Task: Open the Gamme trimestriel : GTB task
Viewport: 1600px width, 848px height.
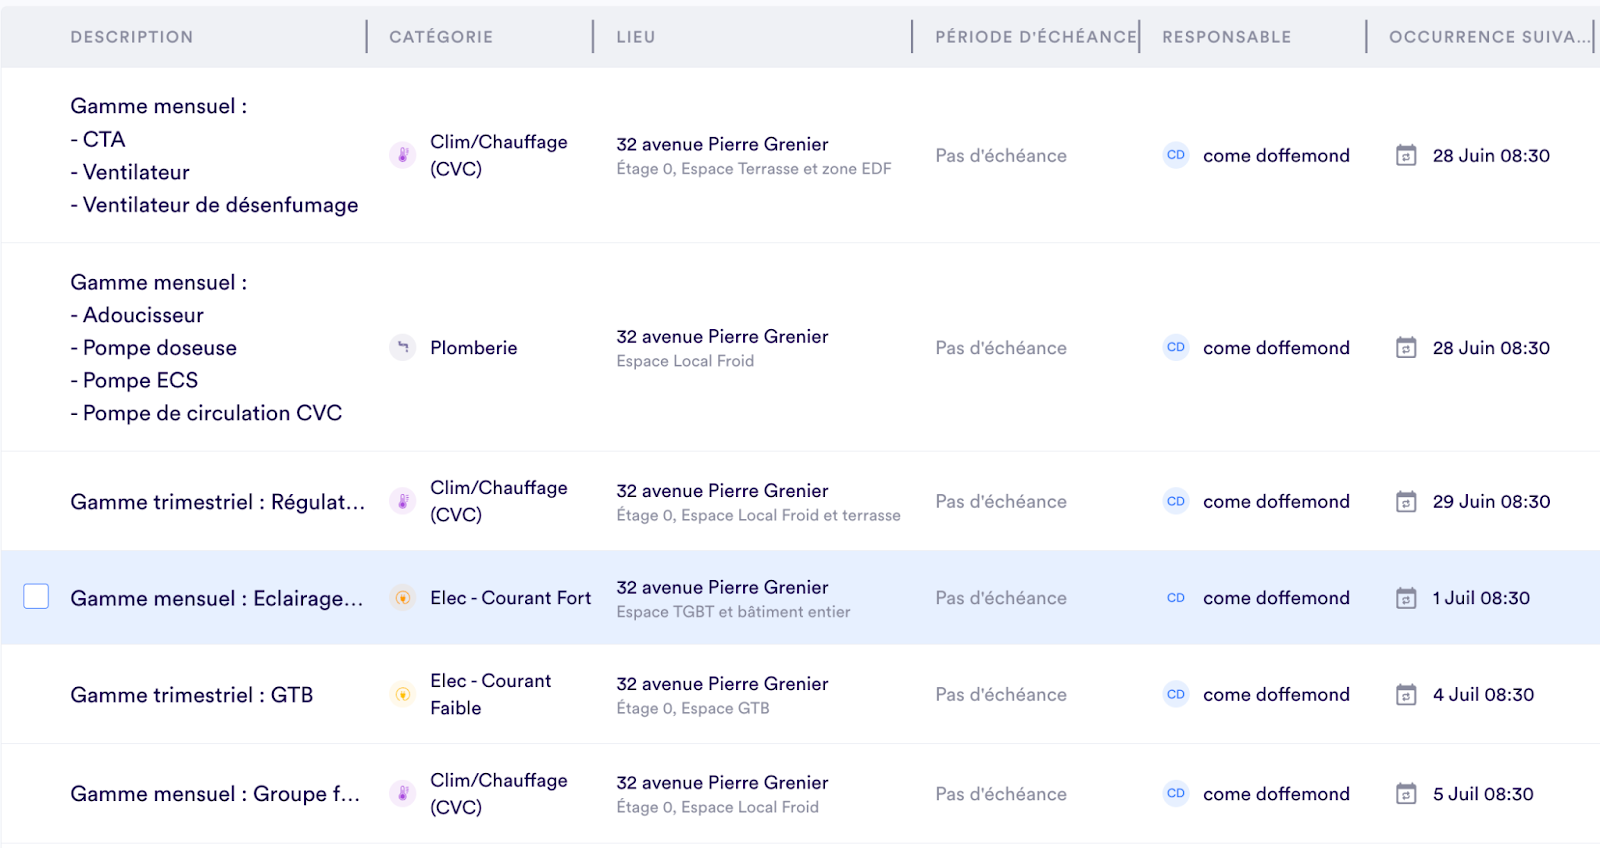Action: tap(192, 695)
